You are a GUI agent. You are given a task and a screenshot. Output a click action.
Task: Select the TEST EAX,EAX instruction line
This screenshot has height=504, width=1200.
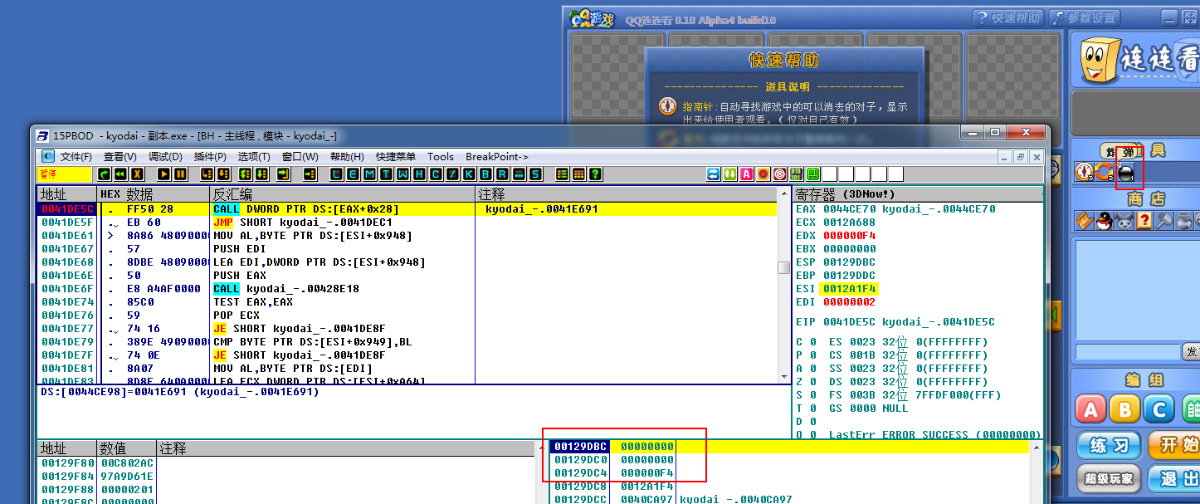tap(406, 300)
